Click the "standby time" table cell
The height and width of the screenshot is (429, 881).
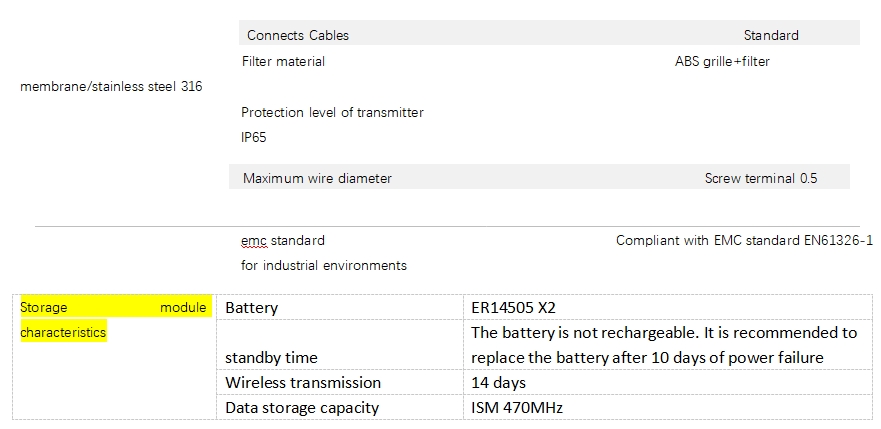point(271,358)
